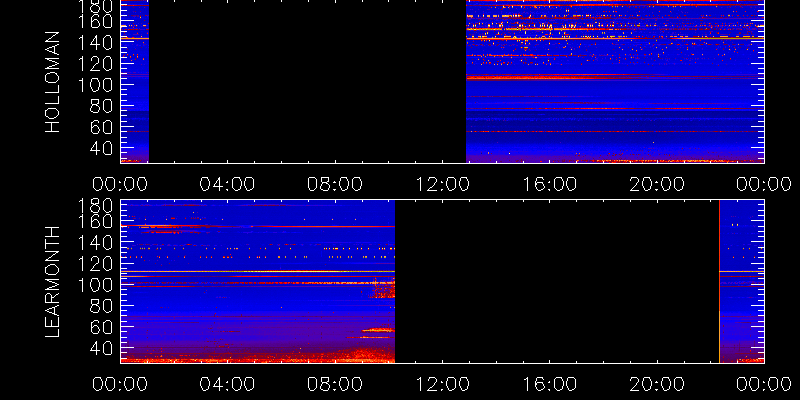
Task: Click 08:00 under the Holloman spectrogram
Action: (335, 184)
